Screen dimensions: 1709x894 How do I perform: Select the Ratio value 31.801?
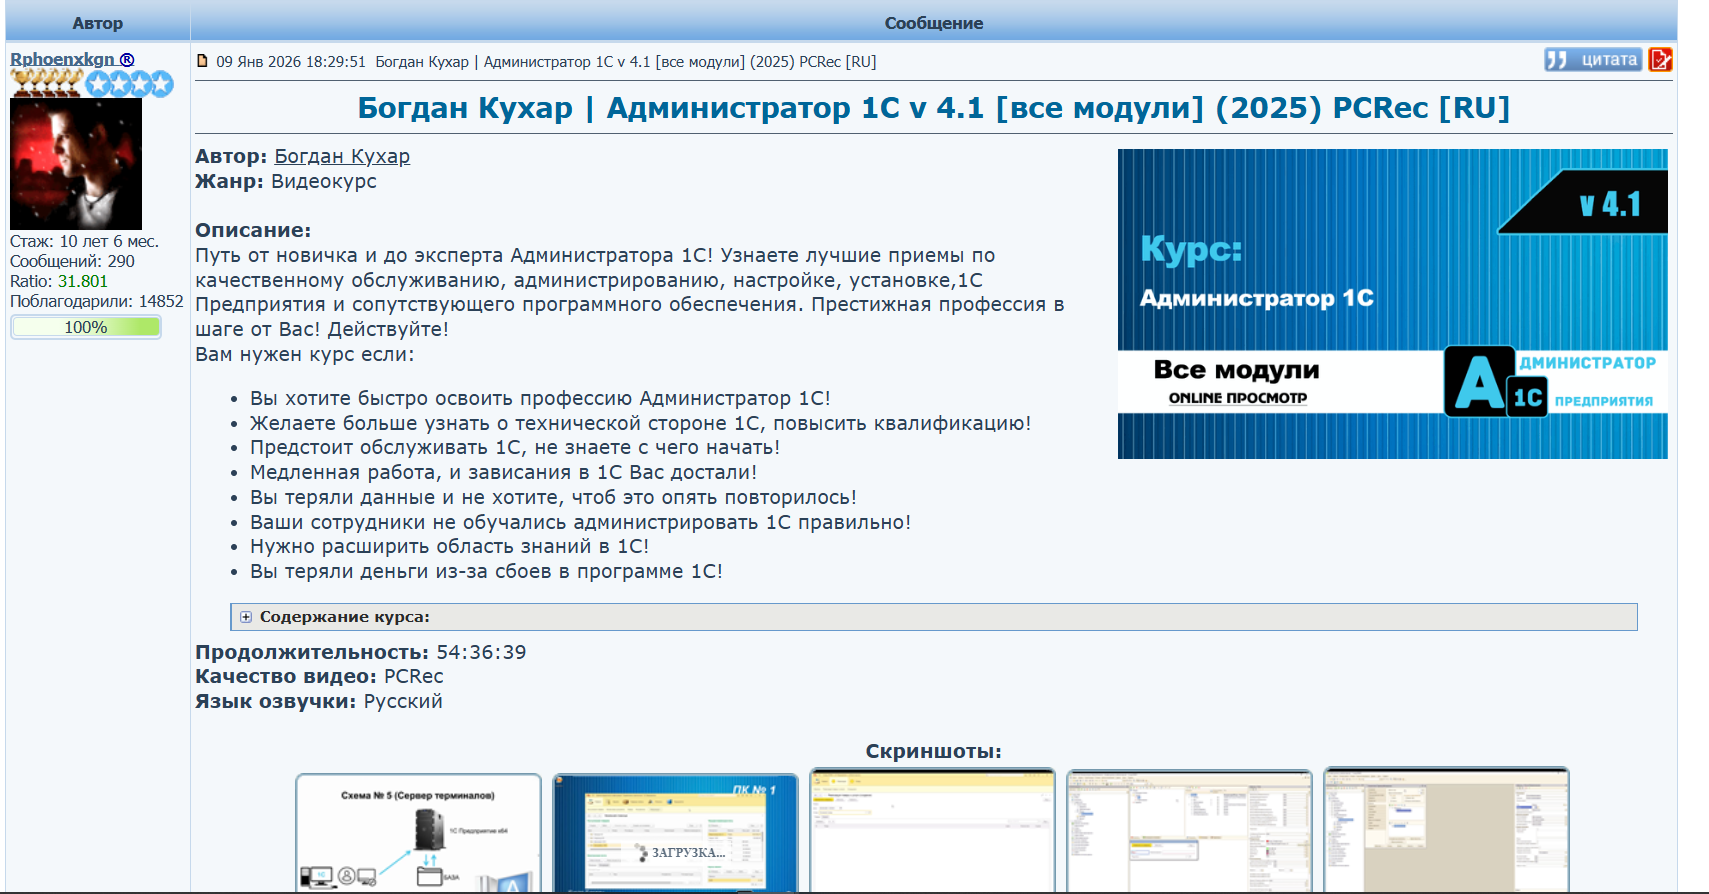83,281
